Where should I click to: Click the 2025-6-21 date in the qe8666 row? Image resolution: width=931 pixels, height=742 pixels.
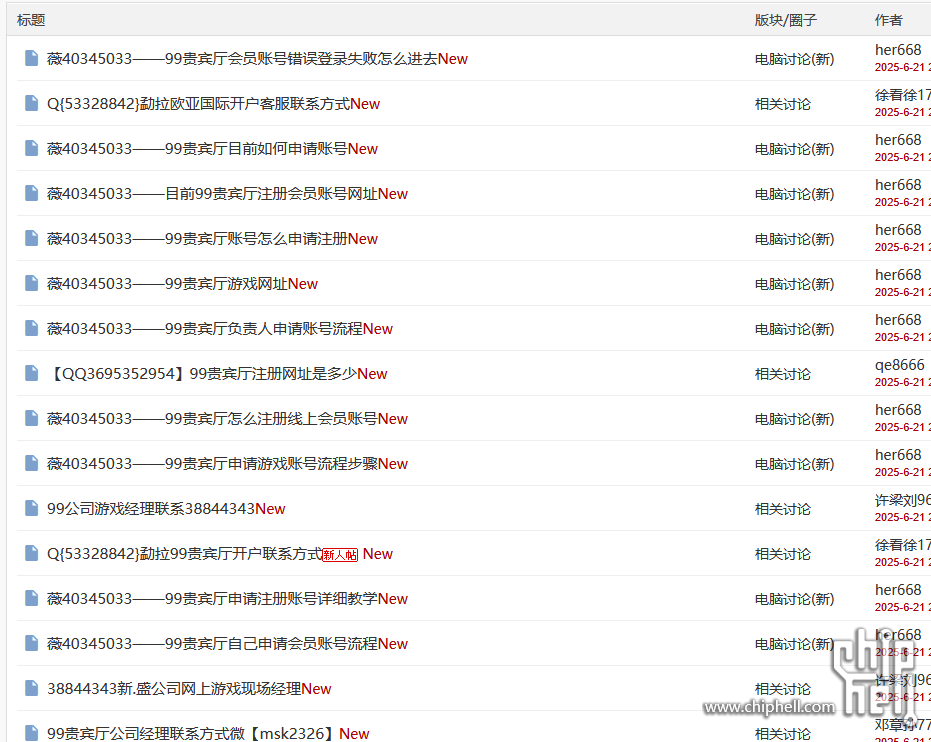tap(900, 382)
